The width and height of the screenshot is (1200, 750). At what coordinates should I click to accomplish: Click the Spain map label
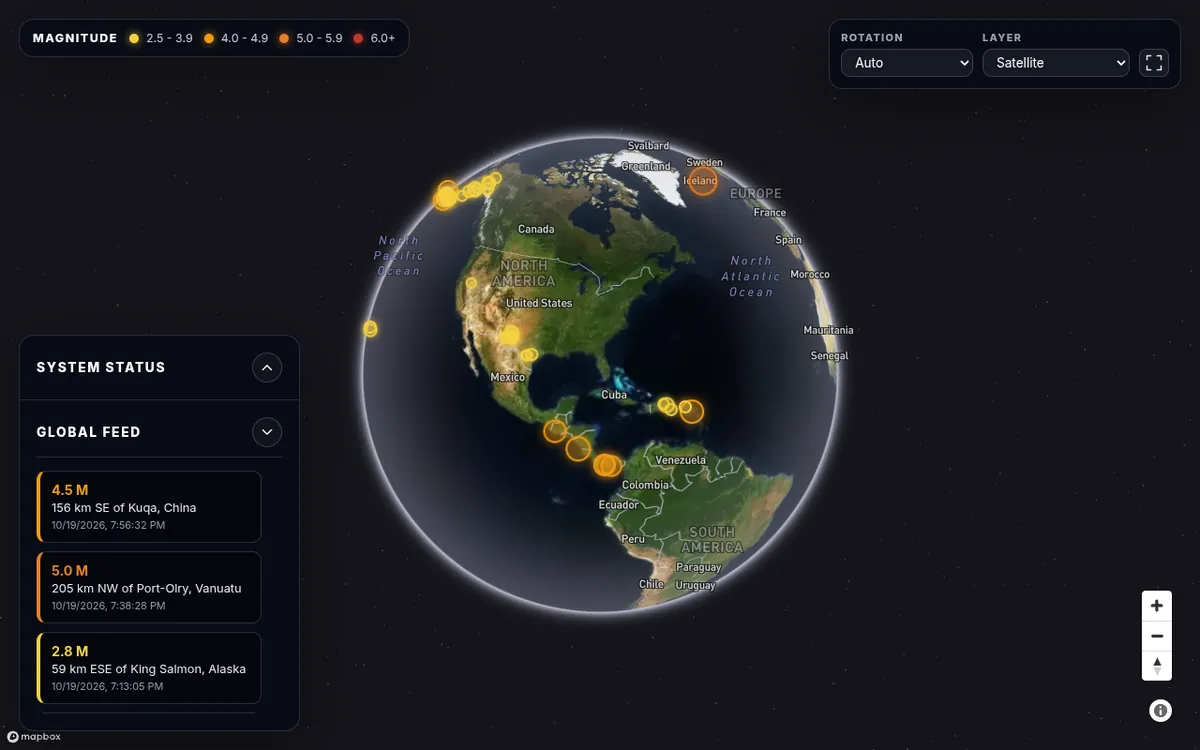788,240
